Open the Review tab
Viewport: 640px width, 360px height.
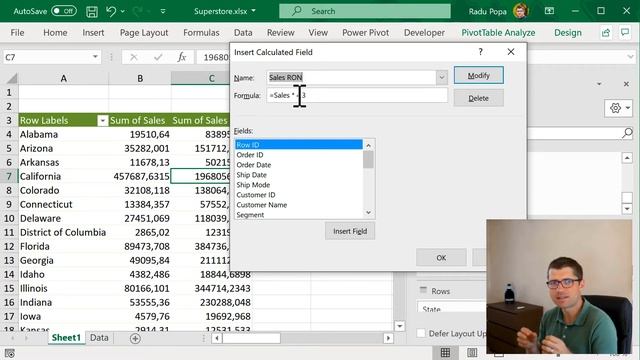pyautogui.click(x=280, y=33)
